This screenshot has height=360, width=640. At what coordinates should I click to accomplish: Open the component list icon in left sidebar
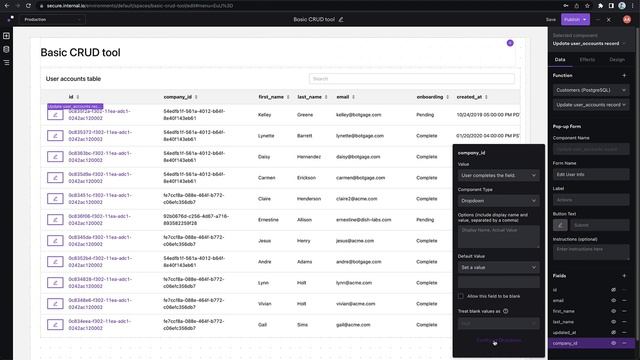6,62
